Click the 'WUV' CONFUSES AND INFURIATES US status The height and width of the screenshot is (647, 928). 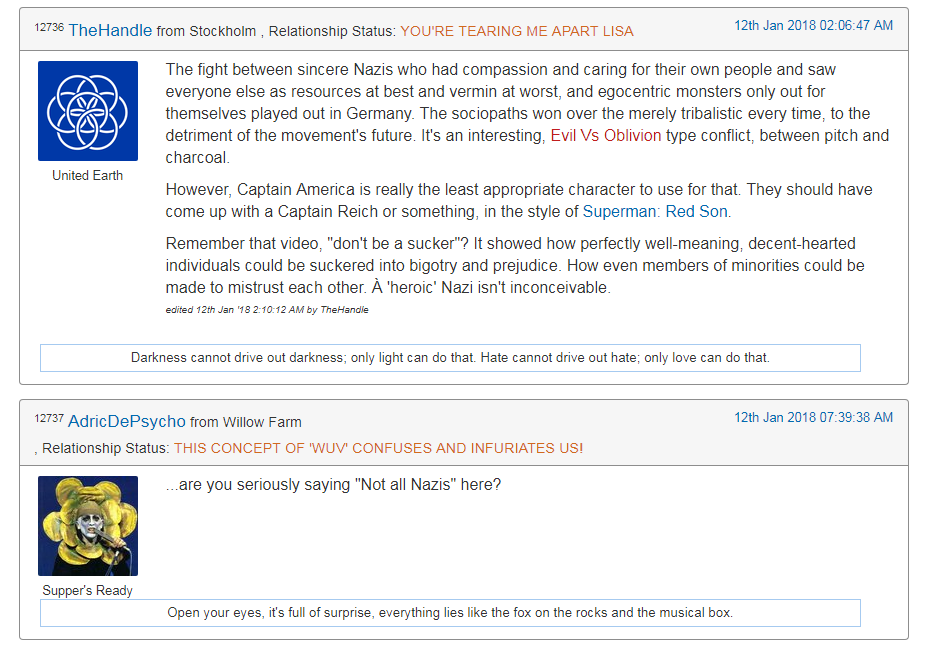378,448
